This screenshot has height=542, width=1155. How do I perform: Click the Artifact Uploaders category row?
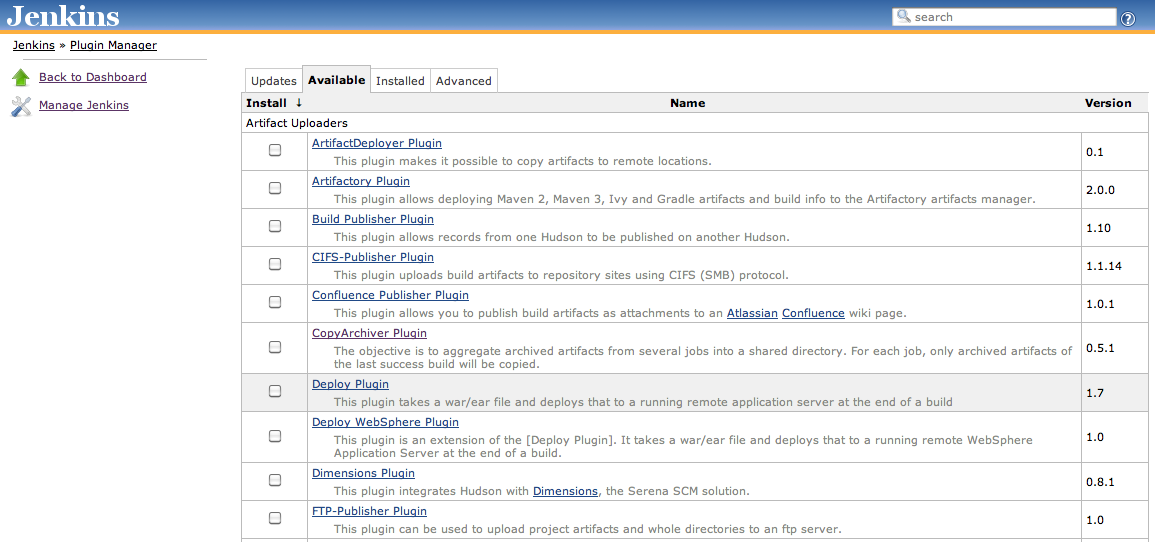coord(695,123)
